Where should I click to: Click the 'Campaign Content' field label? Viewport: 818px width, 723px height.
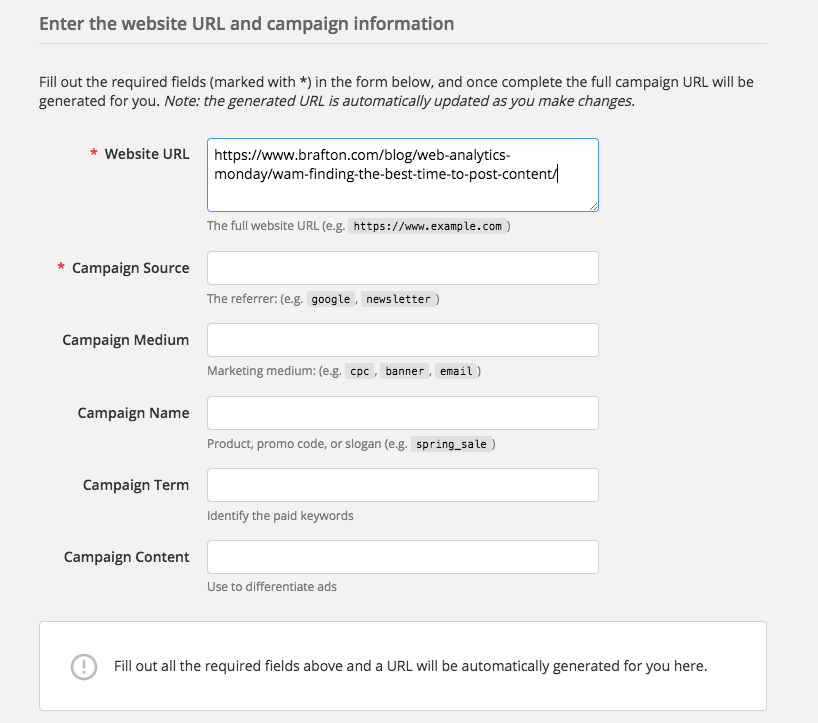[126, 557]
